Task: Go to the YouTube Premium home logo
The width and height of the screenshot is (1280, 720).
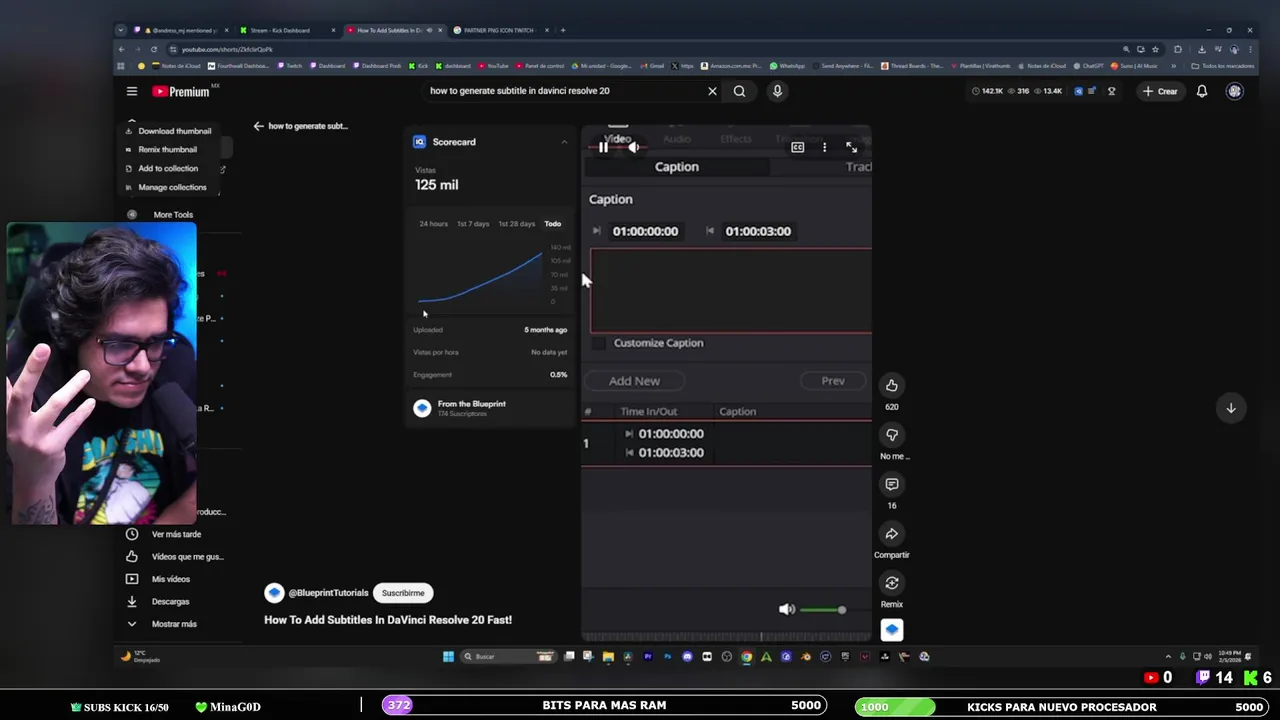Action: pyautogui.click(x=181, y=91)
